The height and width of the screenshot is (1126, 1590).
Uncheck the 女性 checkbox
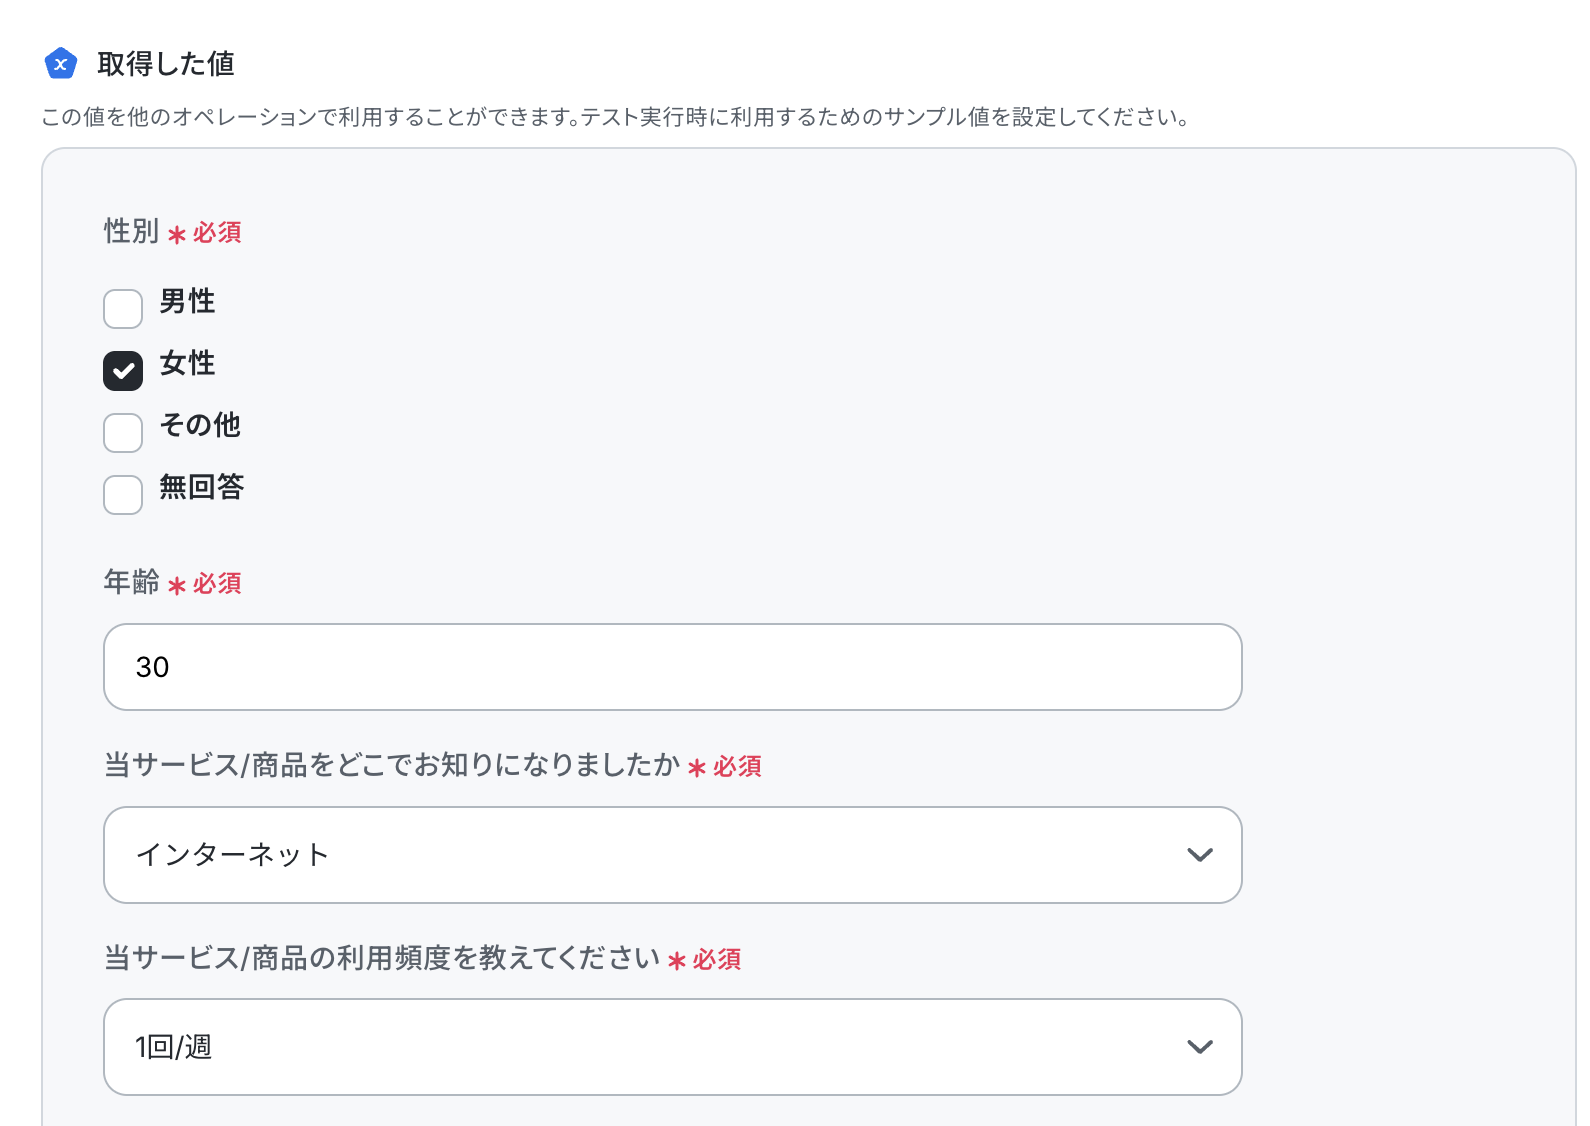pyautogui.click(x=123, y=371)
